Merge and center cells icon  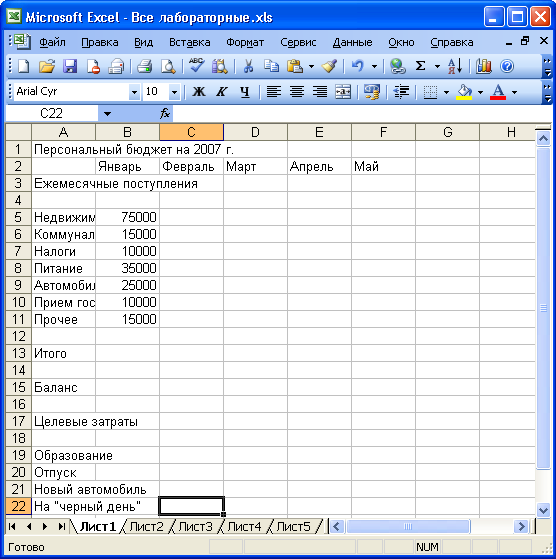click(x=343, y=92)
